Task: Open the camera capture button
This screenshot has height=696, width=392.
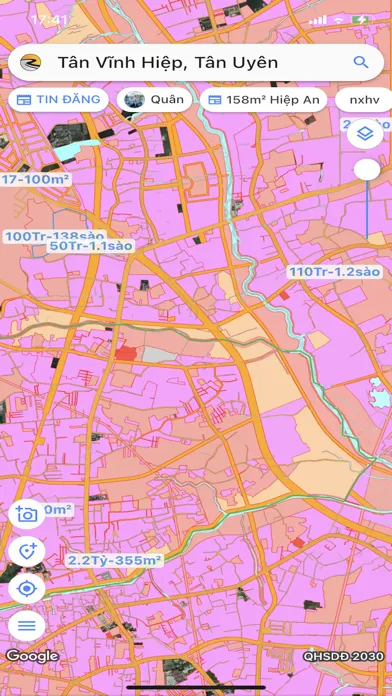Action: click(x=27, y=514)
